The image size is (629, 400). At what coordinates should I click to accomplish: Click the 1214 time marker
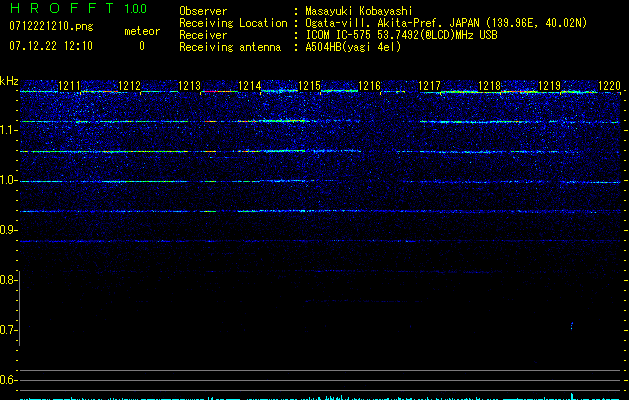coord(250,86)
